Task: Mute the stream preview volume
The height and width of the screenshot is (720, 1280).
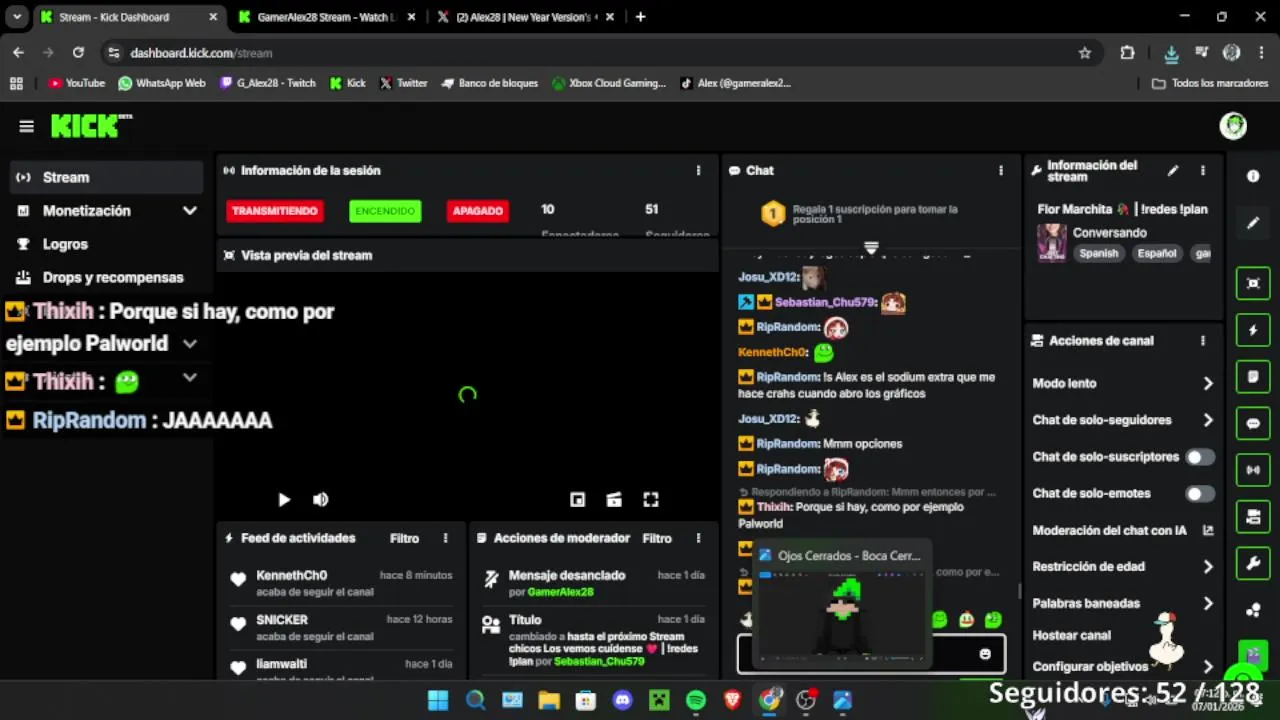Action: pyautogui.click(x=321, y=500)
